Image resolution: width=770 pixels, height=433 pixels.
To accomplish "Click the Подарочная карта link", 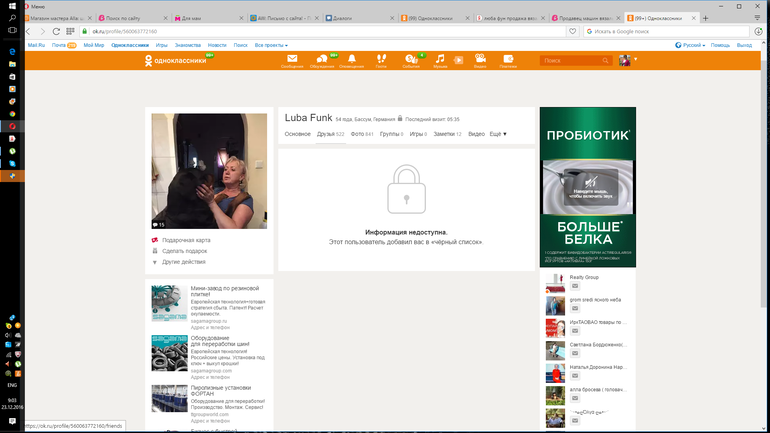I will coord(186,240).
